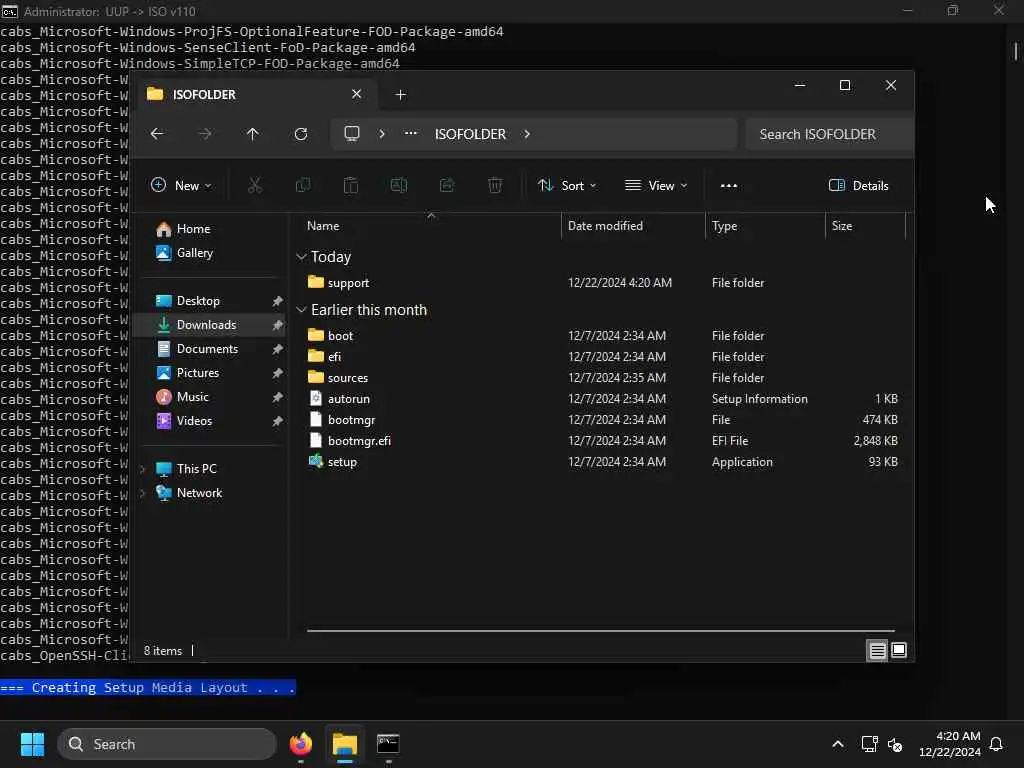Viewport: 1024px width, 768px height.
Task: Switch to large thumbnails view icon
Action: [x=899, y=650]
